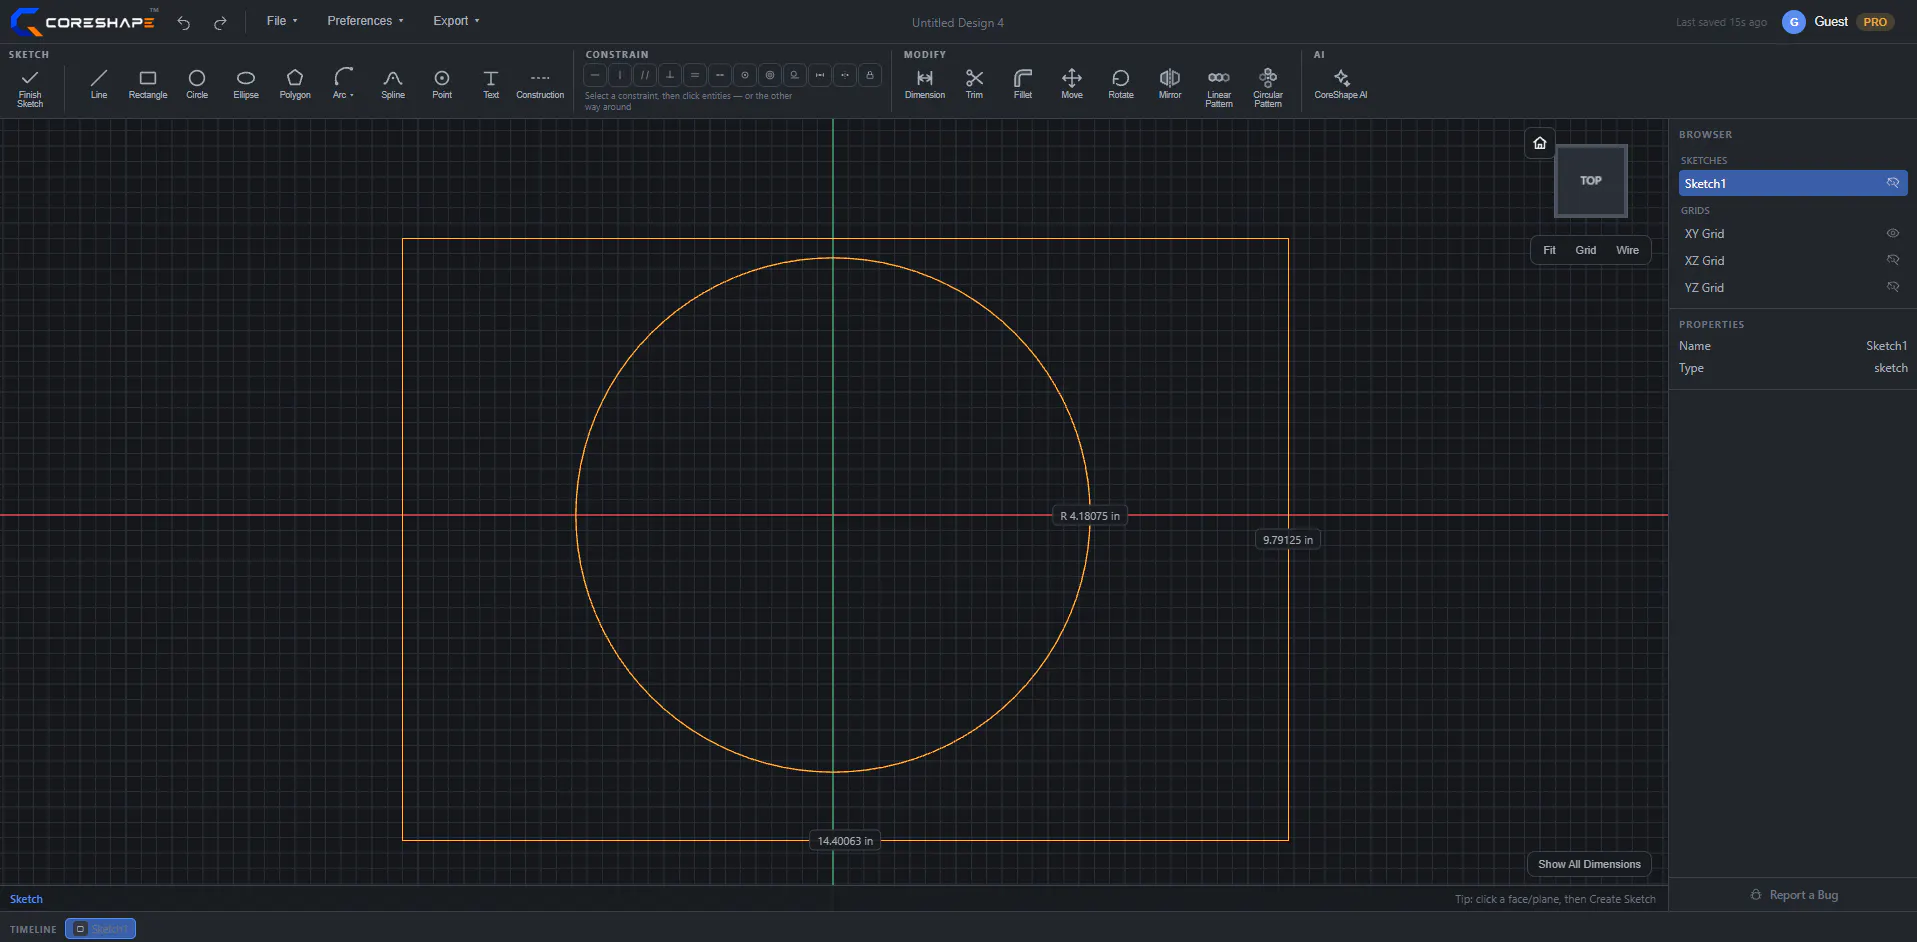Activate the Dimension tool
The image size is (1917, 942).
(925, 84)
